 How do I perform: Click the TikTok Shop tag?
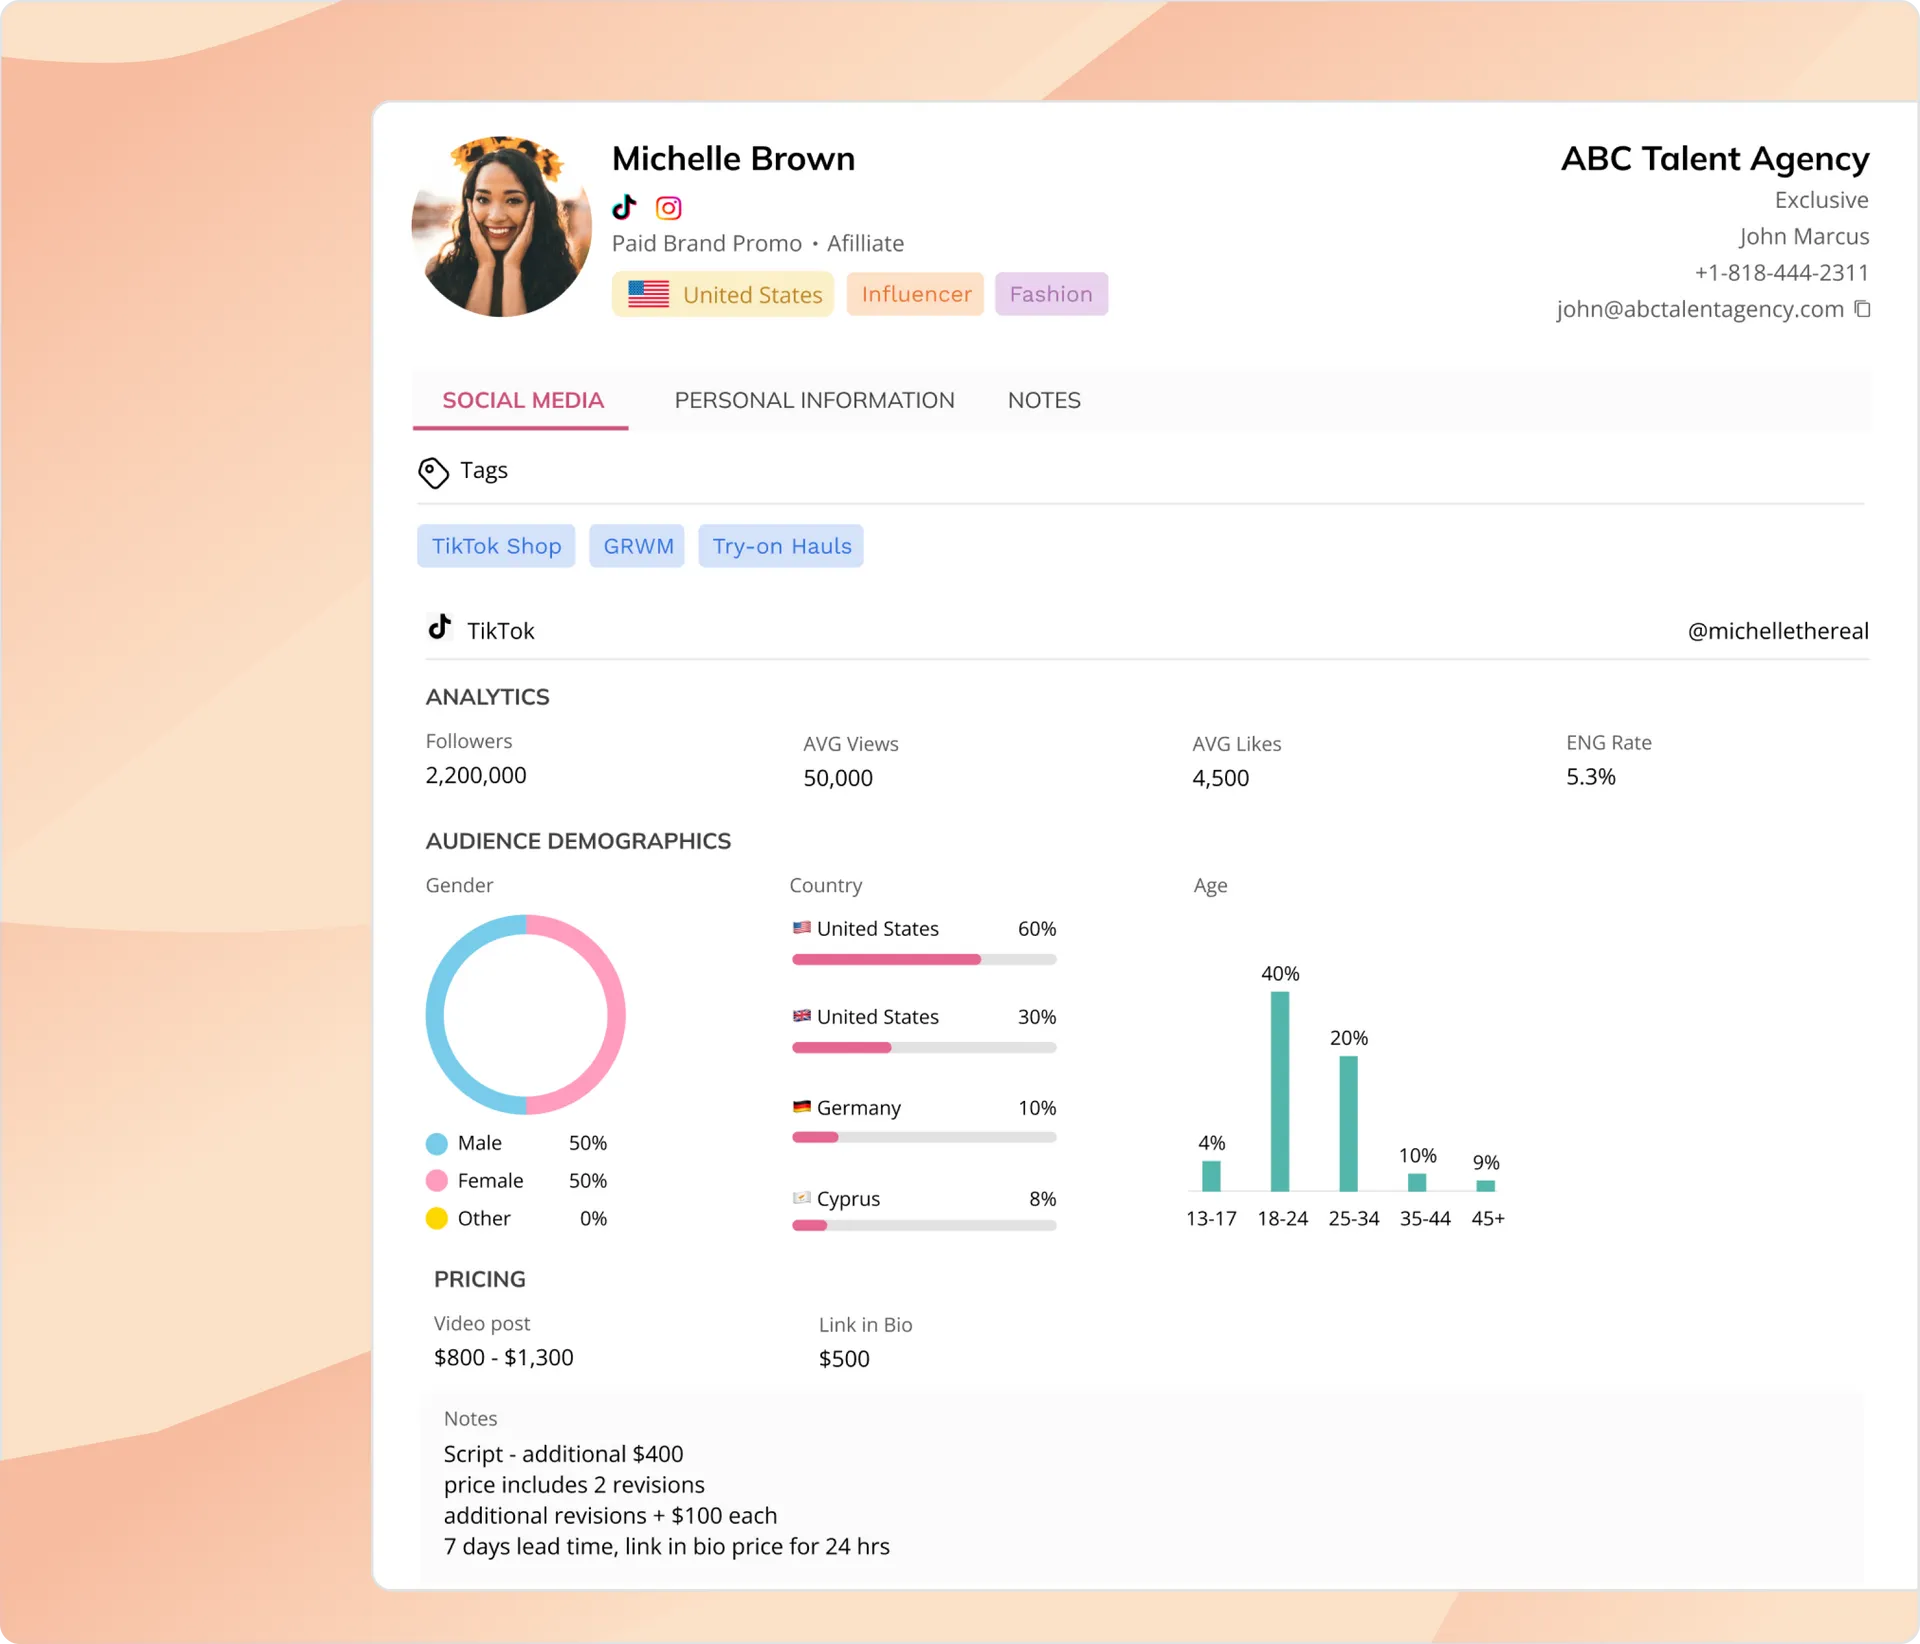pyautogui.click(x=496, y=546)
